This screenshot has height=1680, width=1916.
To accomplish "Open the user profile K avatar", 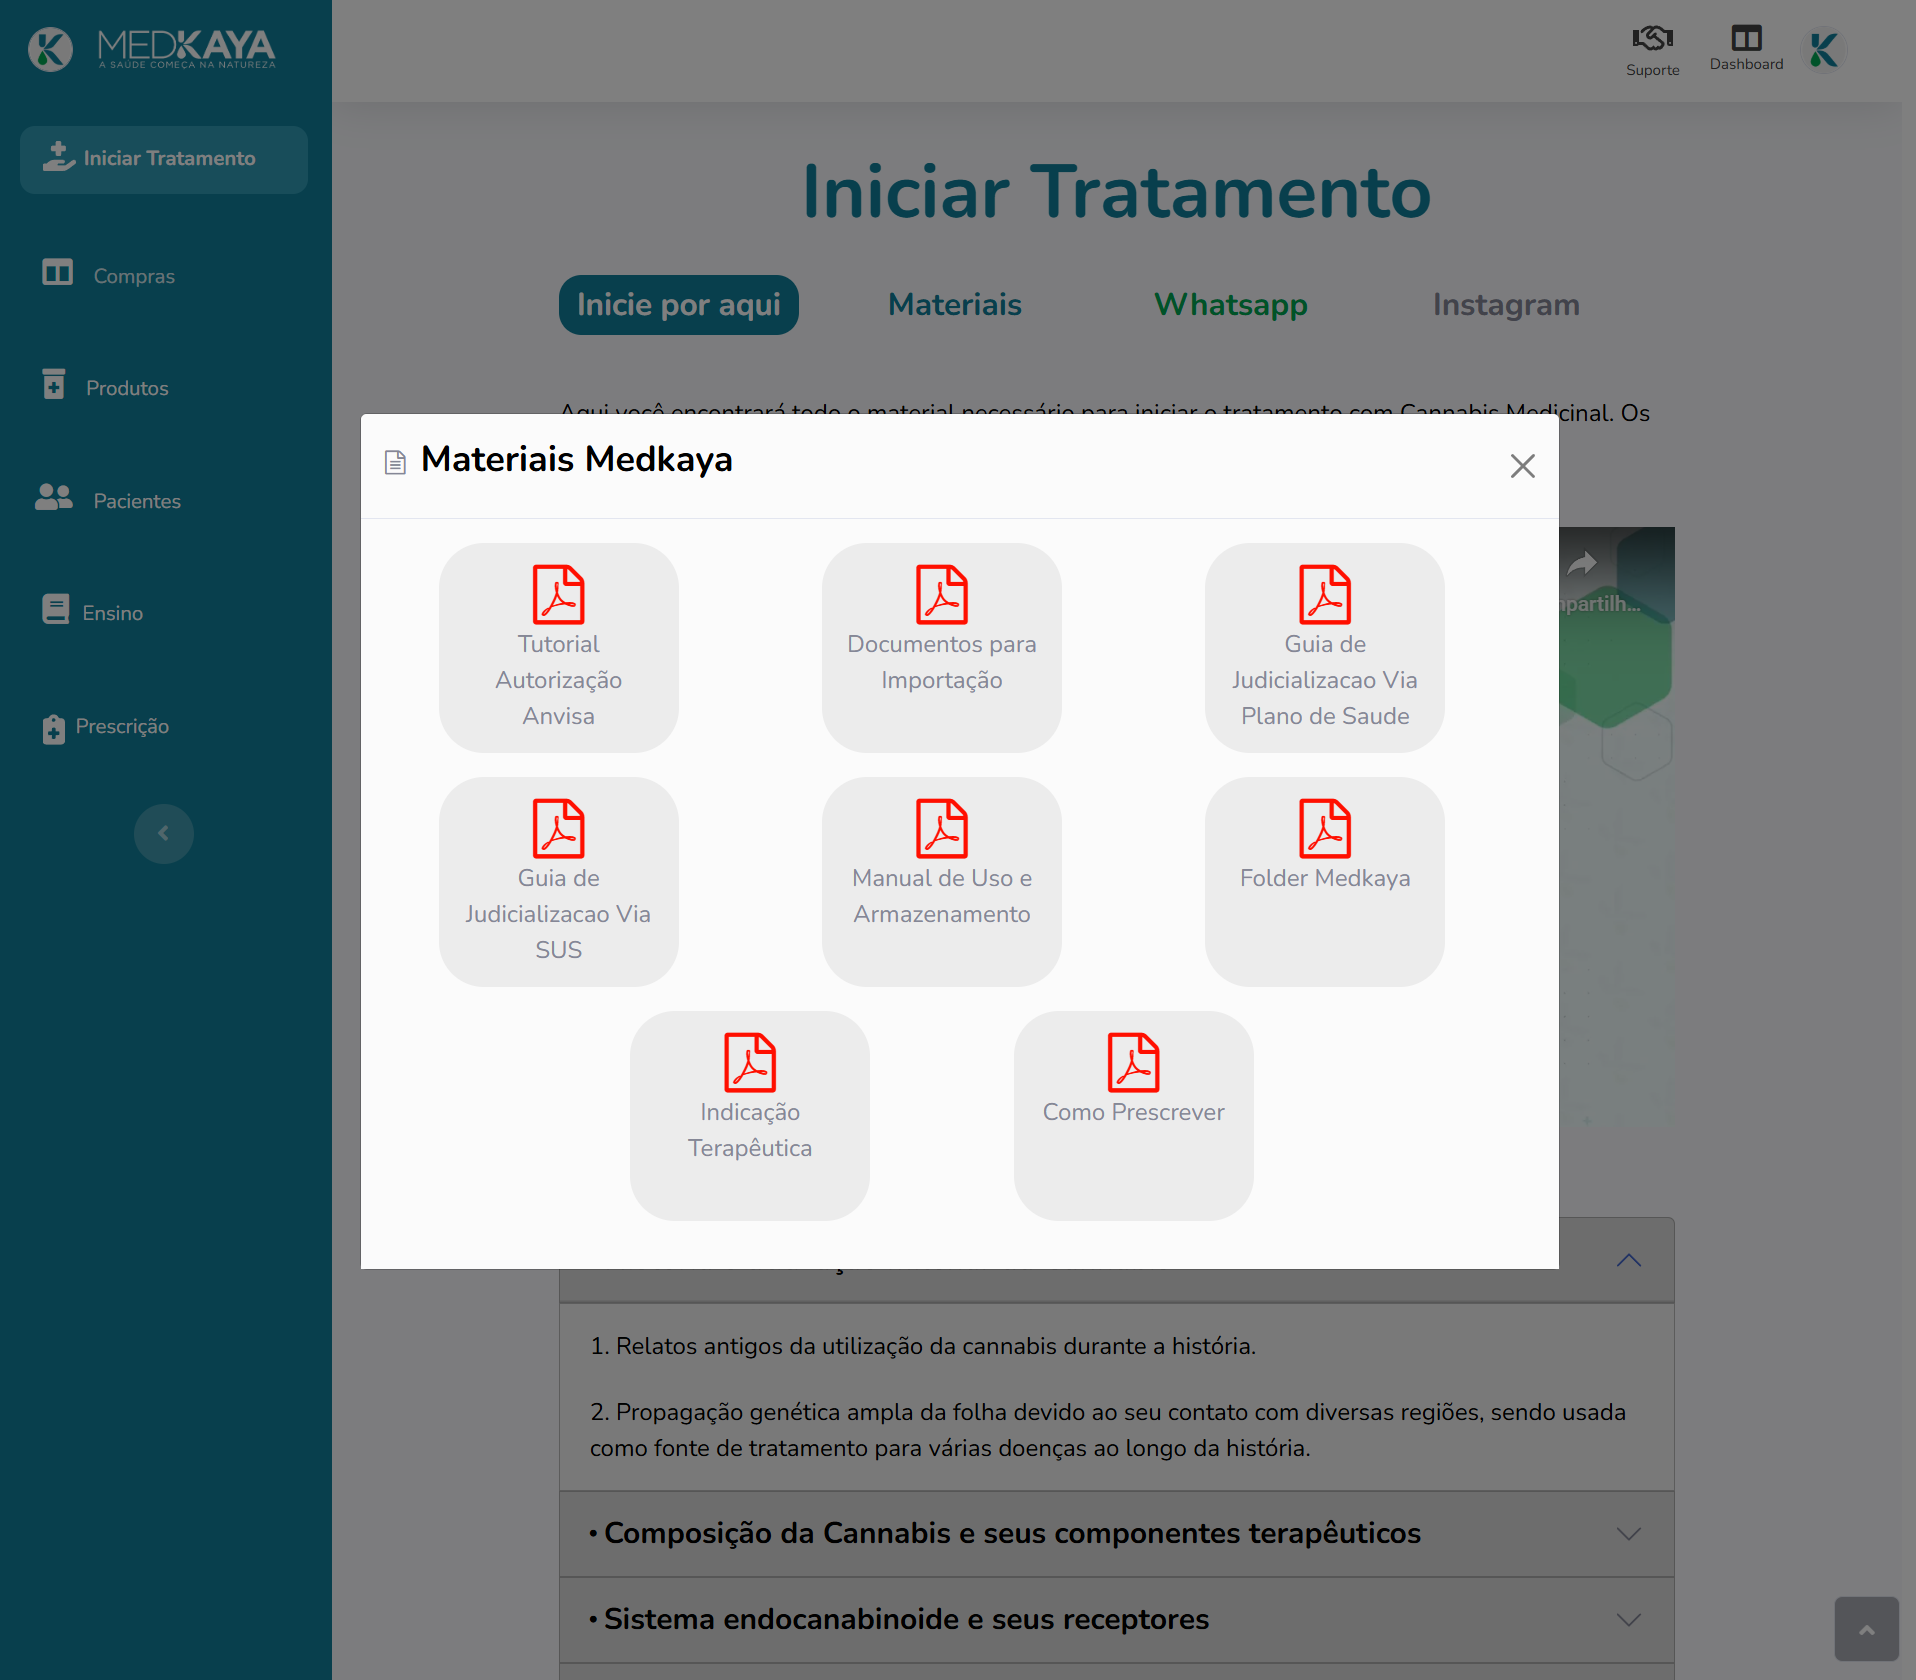I will coord(1823,50).
